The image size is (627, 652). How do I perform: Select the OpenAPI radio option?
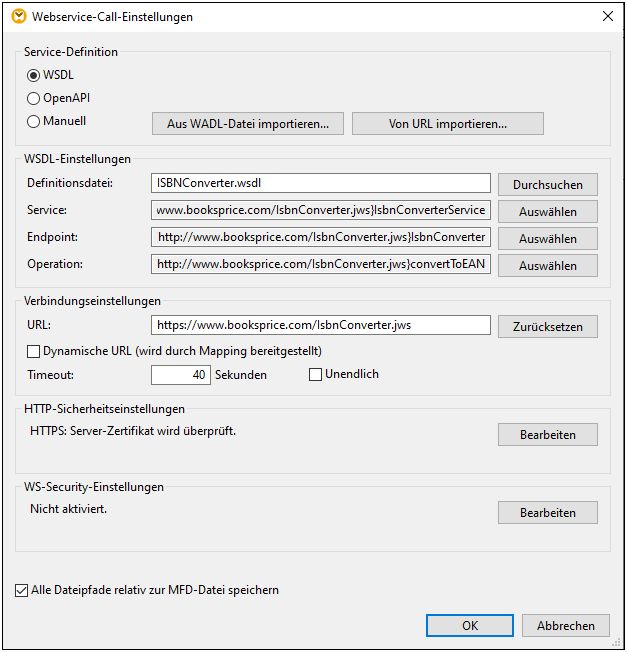click(x=34, y=98)
